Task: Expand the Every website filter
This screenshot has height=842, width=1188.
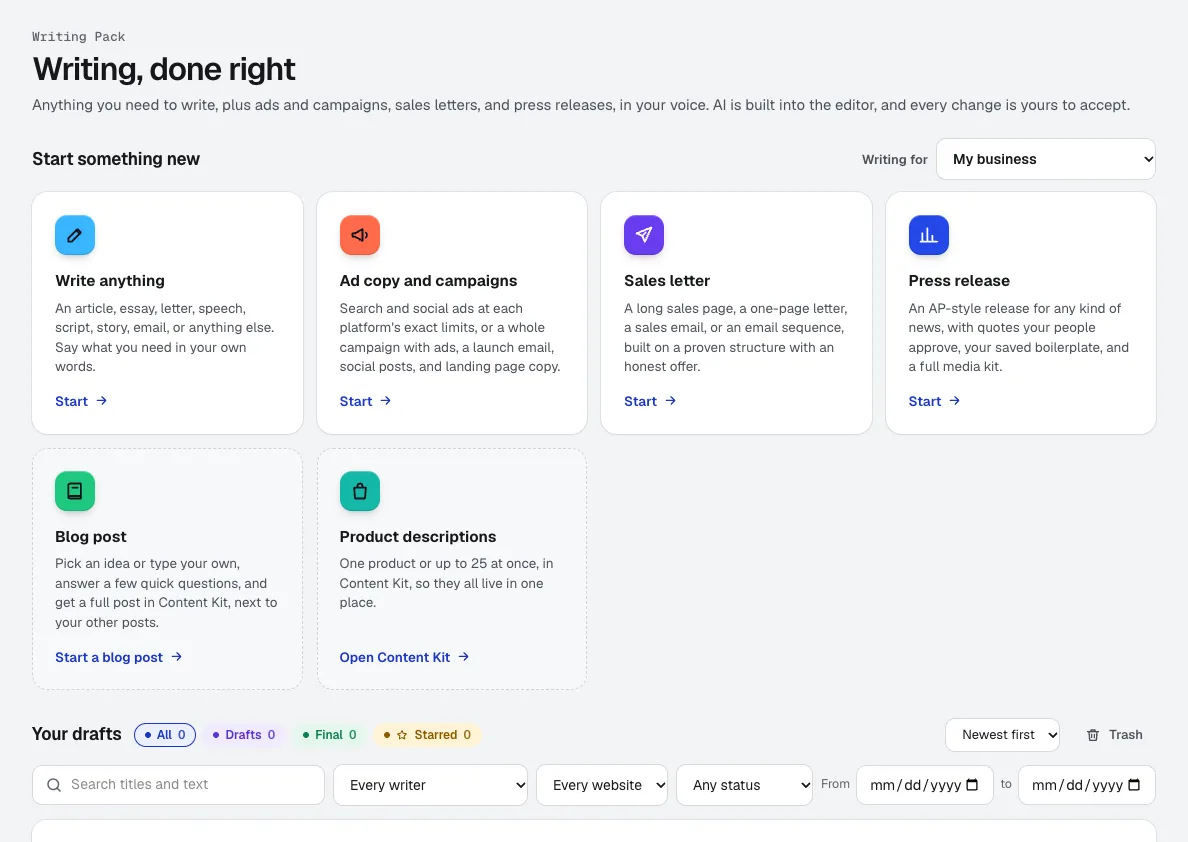Action: click(602, 785)
